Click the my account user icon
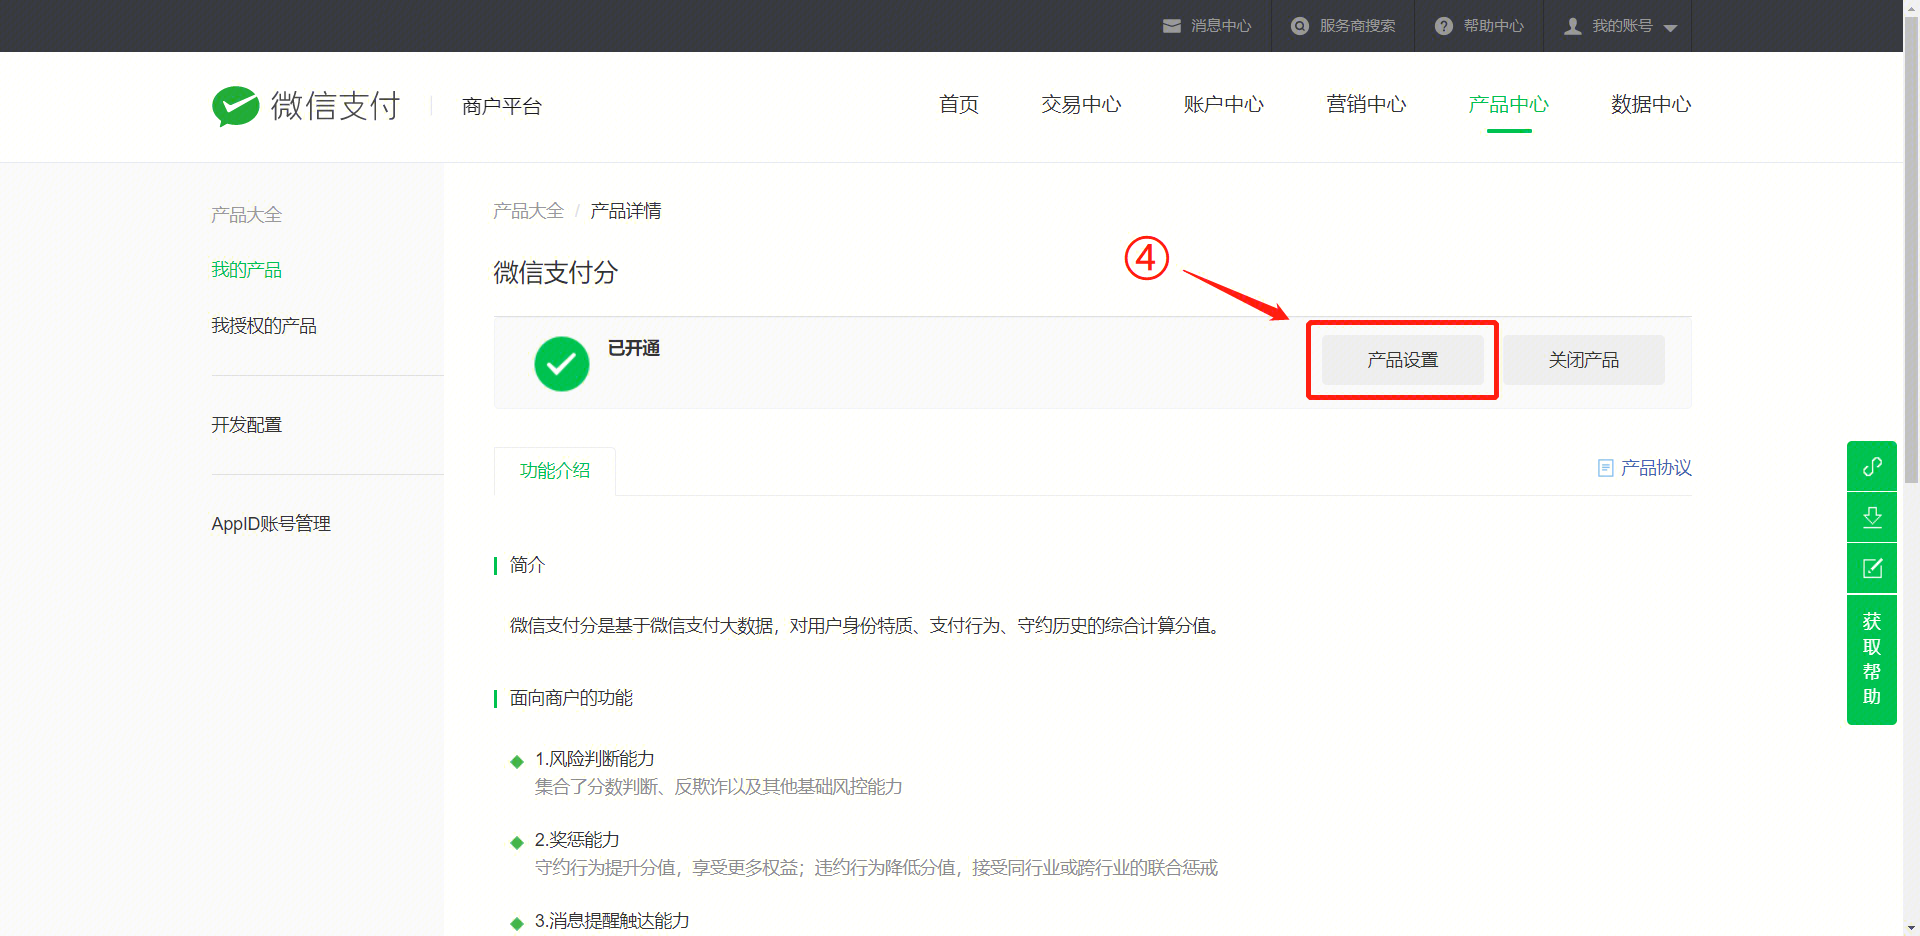 point(1573,26)
